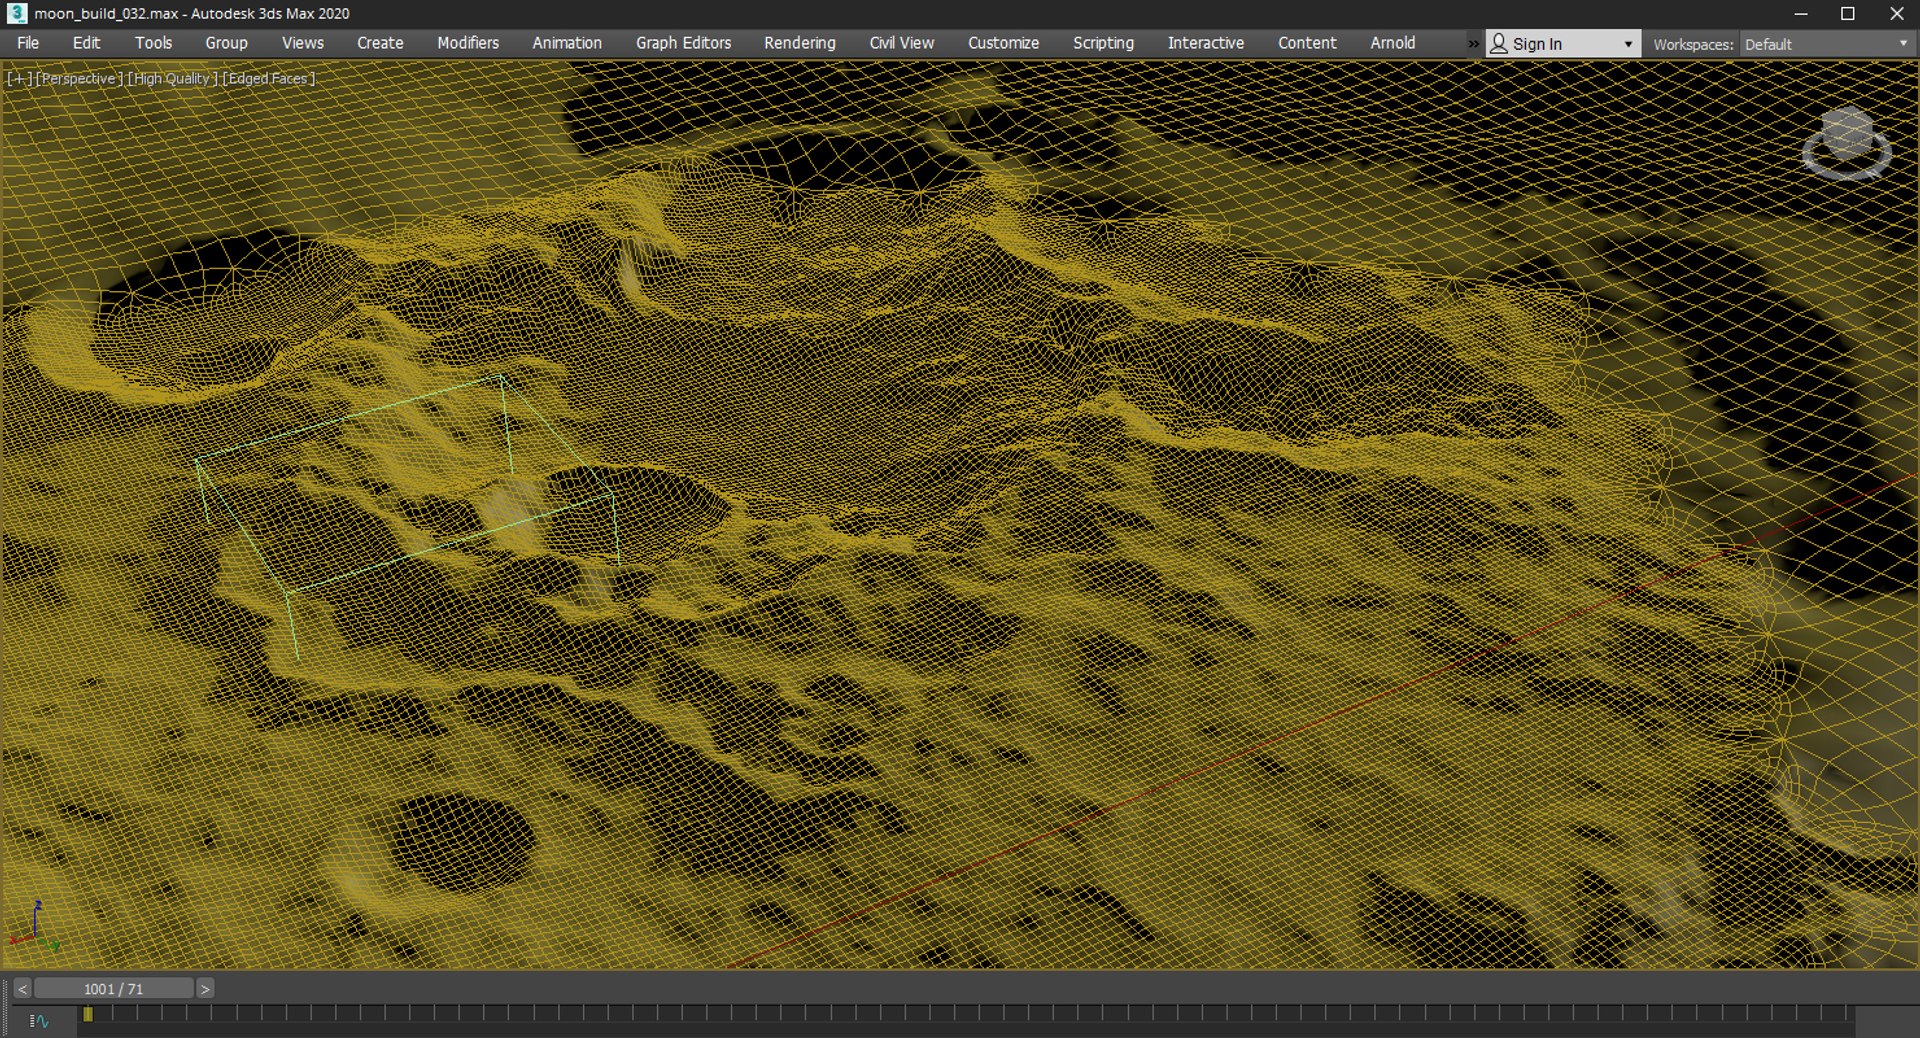Step to previous frame with left arrow
1920x1038 pixels.
(x=22, y=988)
